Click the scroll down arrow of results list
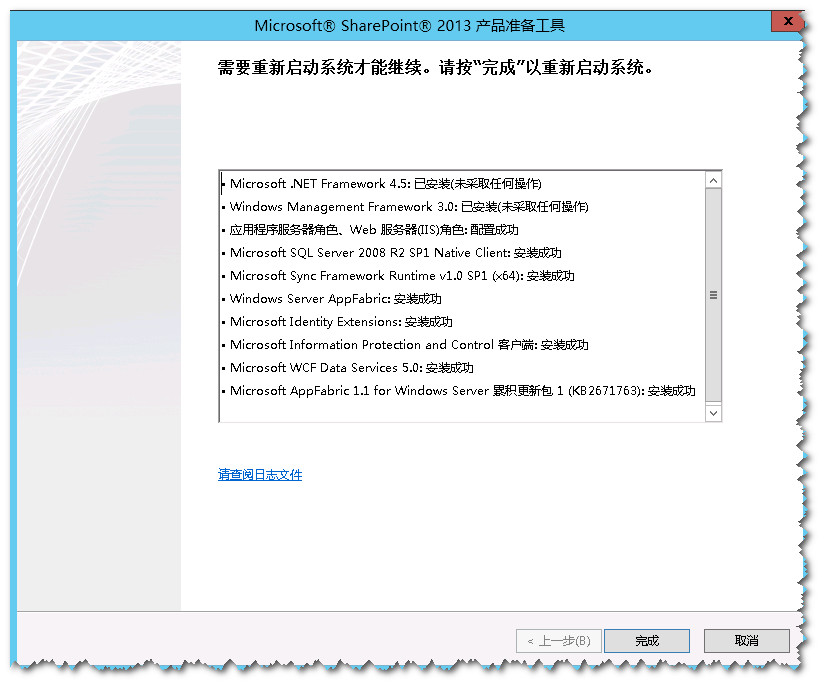The width and height of the screenshot is (825, 687). tap(713, 412)
